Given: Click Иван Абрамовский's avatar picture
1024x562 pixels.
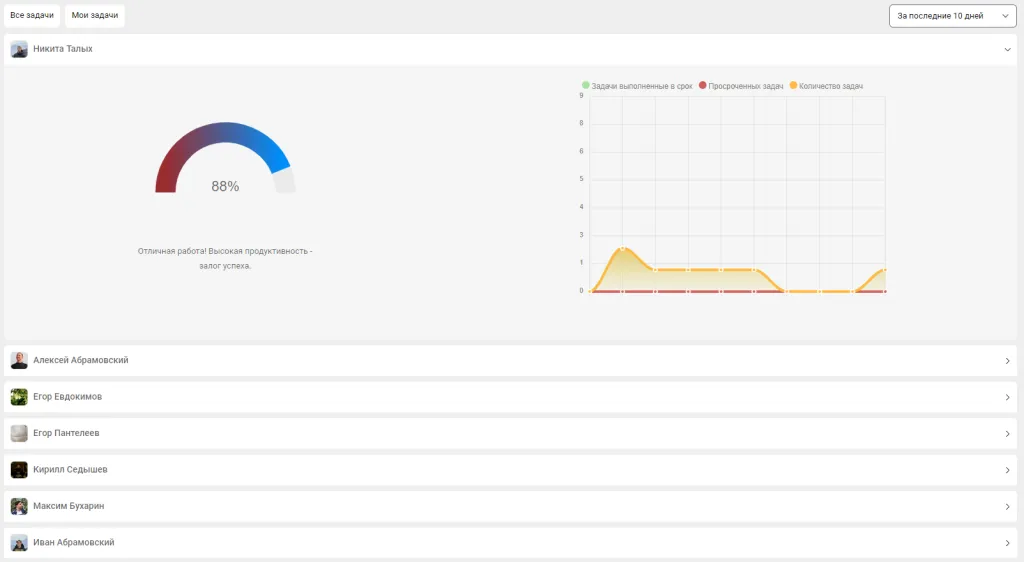Looking at the screenshot, I should [x=19, y=543].
